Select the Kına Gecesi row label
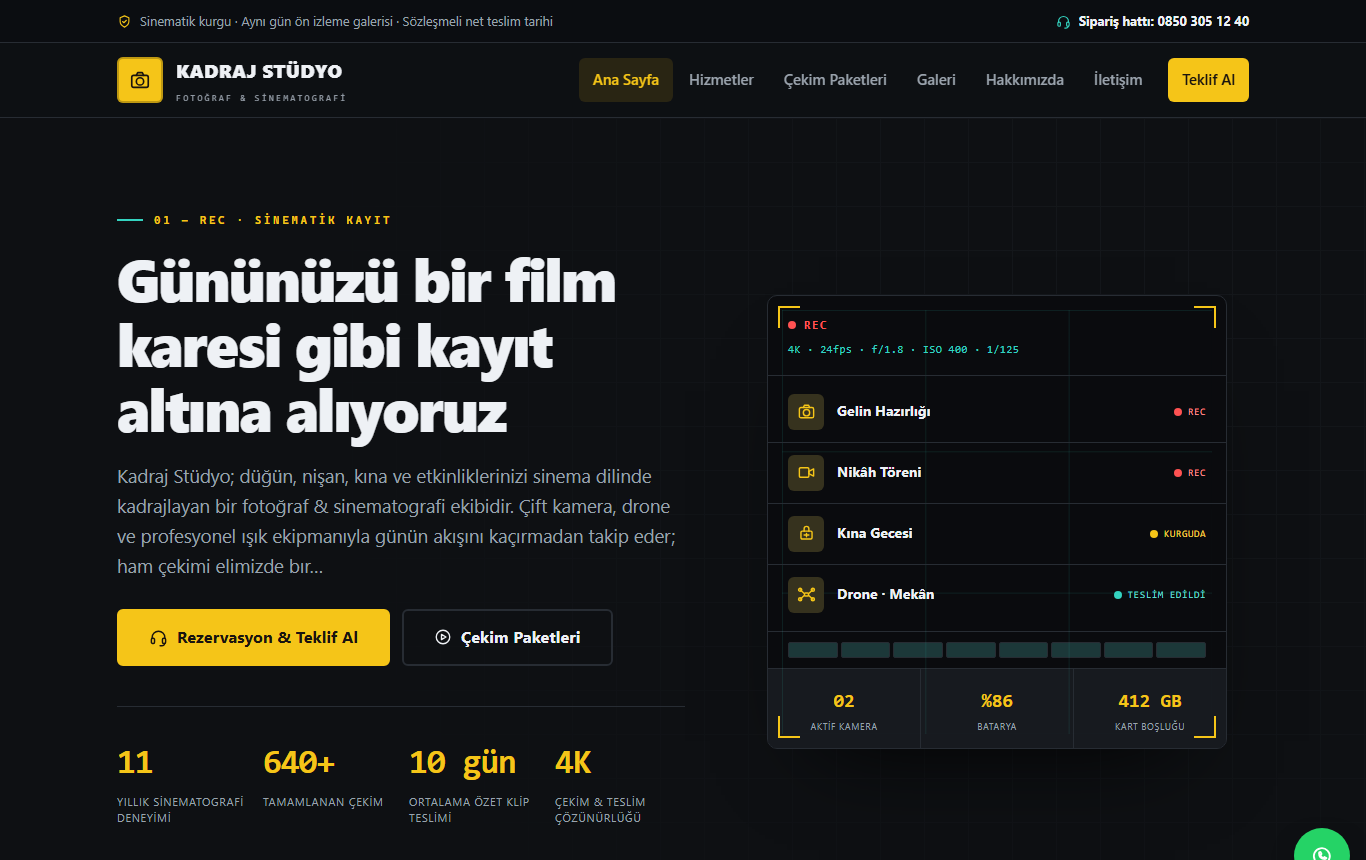 click(x=875, y=534)
